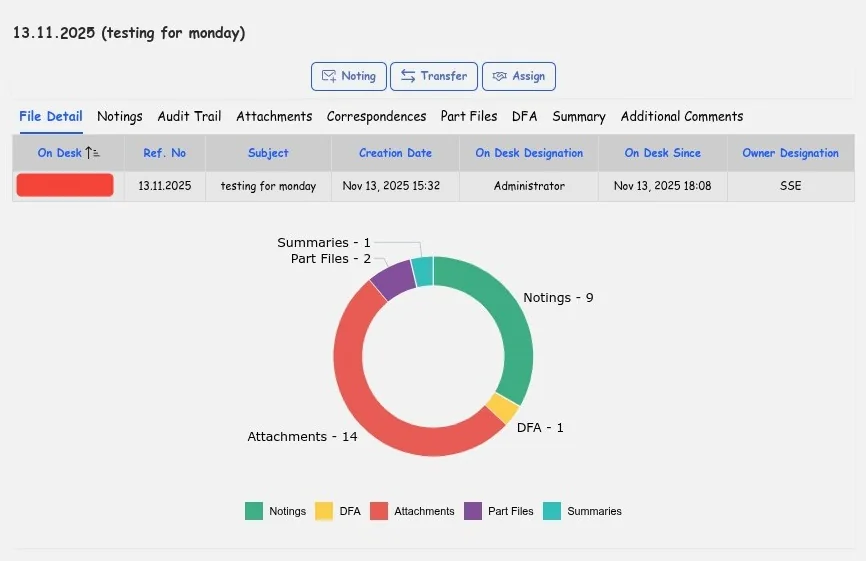Viewport: 866px width, 561px height.
Task: Click the 'testing for monday' subject cell
Action: coord(268,186)
